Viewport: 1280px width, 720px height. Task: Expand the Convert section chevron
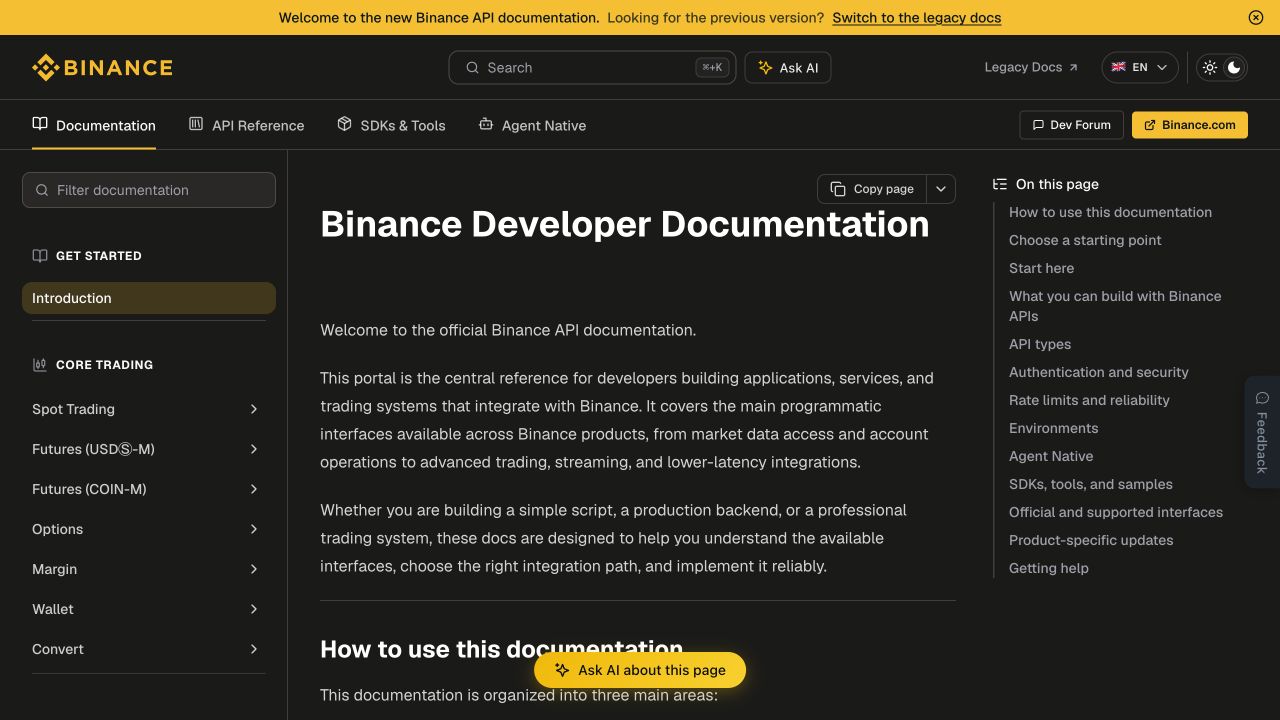(254, 649)
